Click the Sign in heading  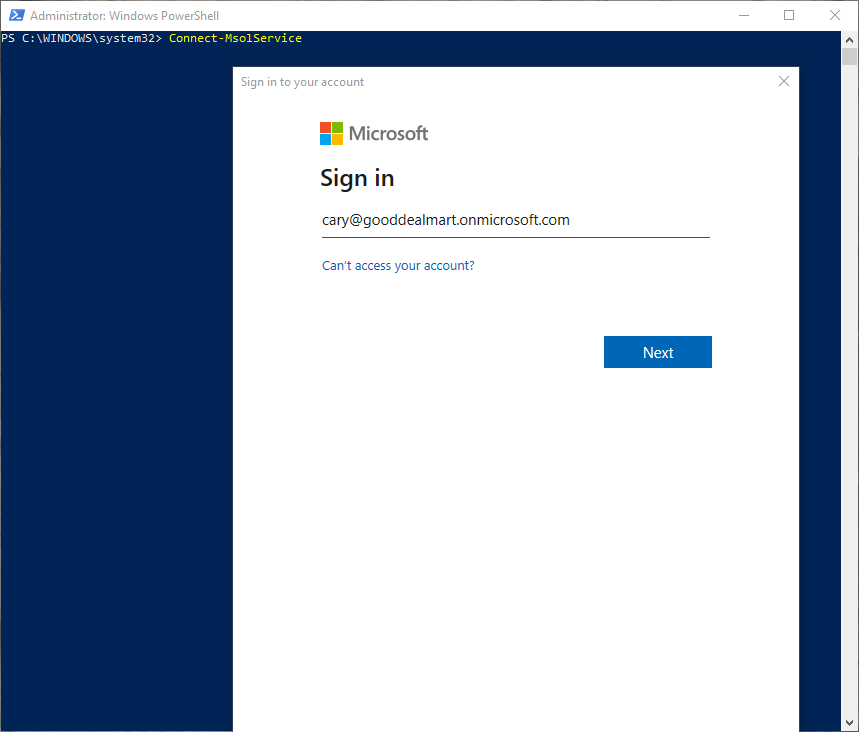(357, 178)
